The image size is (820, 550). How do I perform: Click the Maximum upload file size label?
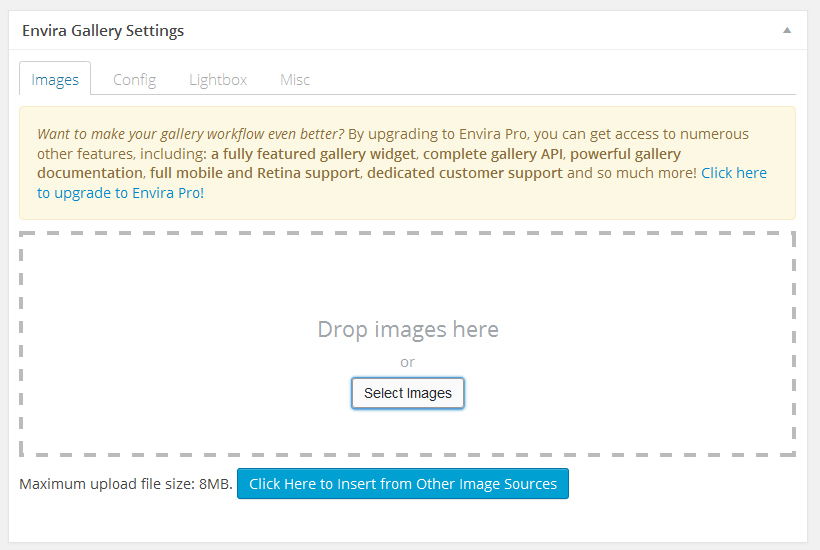pyautogui.click(x=125, y=484)
